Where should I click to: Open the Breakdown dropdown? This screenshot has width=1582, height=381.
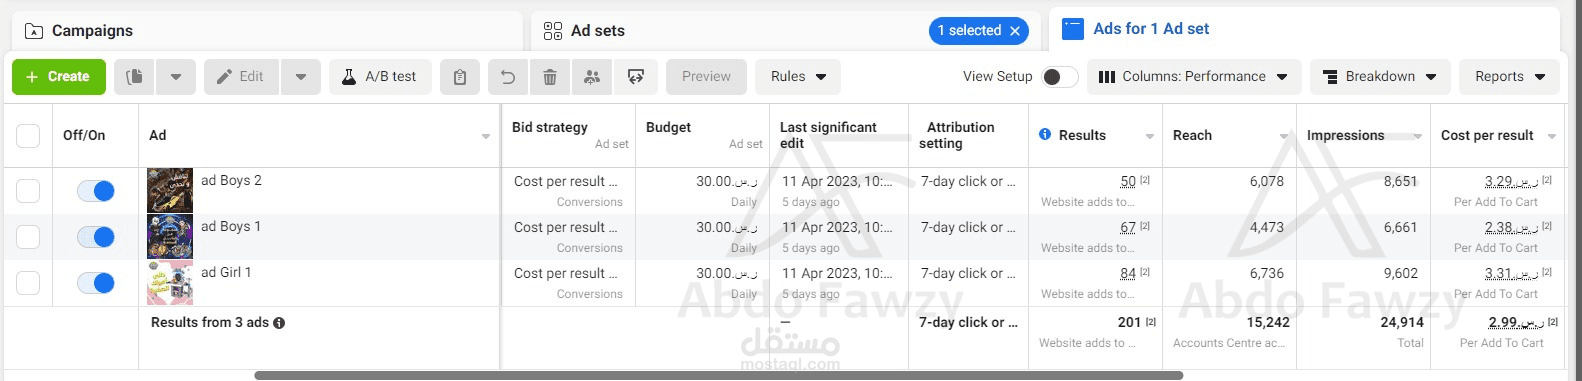(1379, 77)
